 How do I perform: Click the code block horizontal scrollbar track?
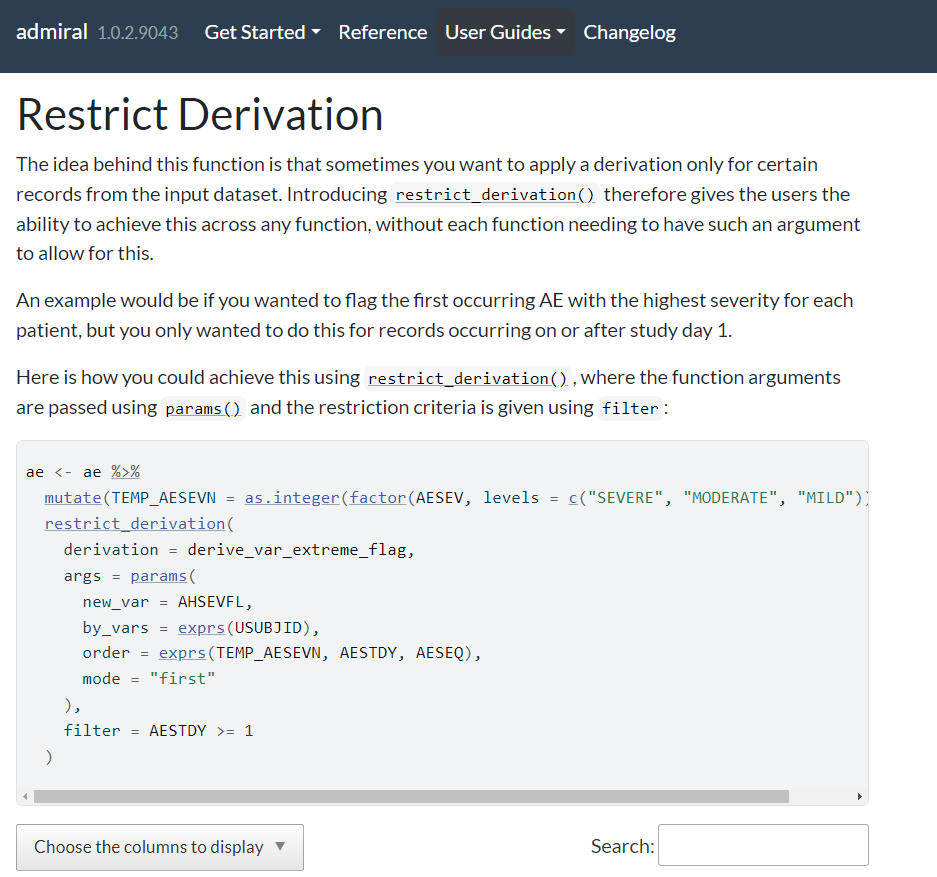[x=823, y=797]
